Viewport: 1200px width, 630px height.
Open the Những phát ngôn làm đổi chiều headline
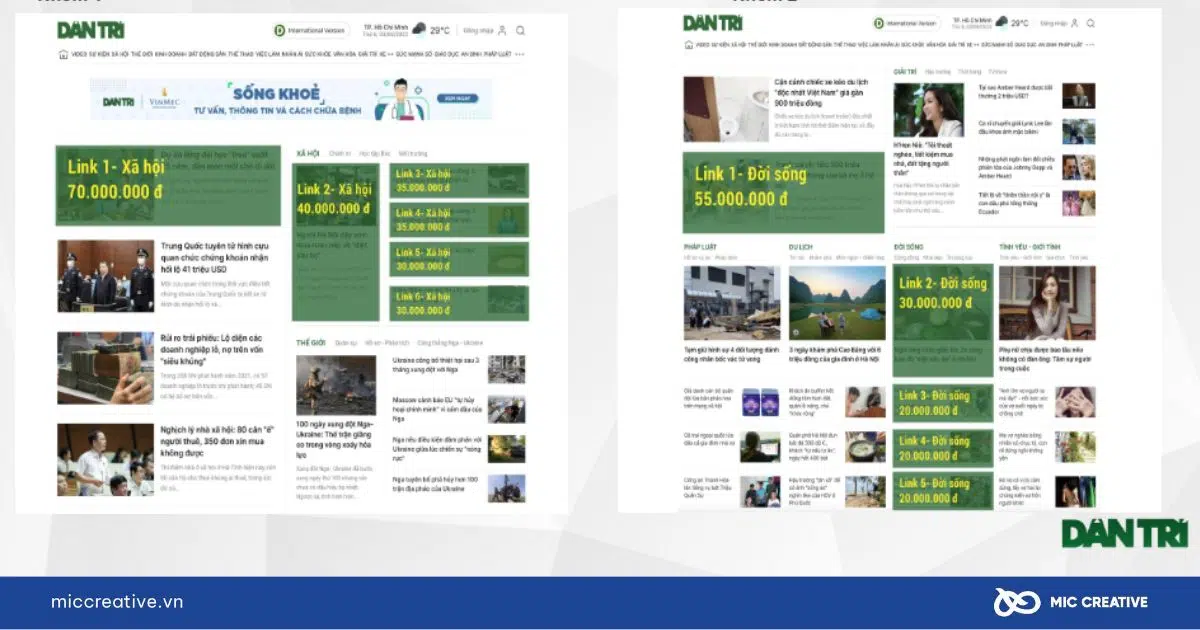1017,167
